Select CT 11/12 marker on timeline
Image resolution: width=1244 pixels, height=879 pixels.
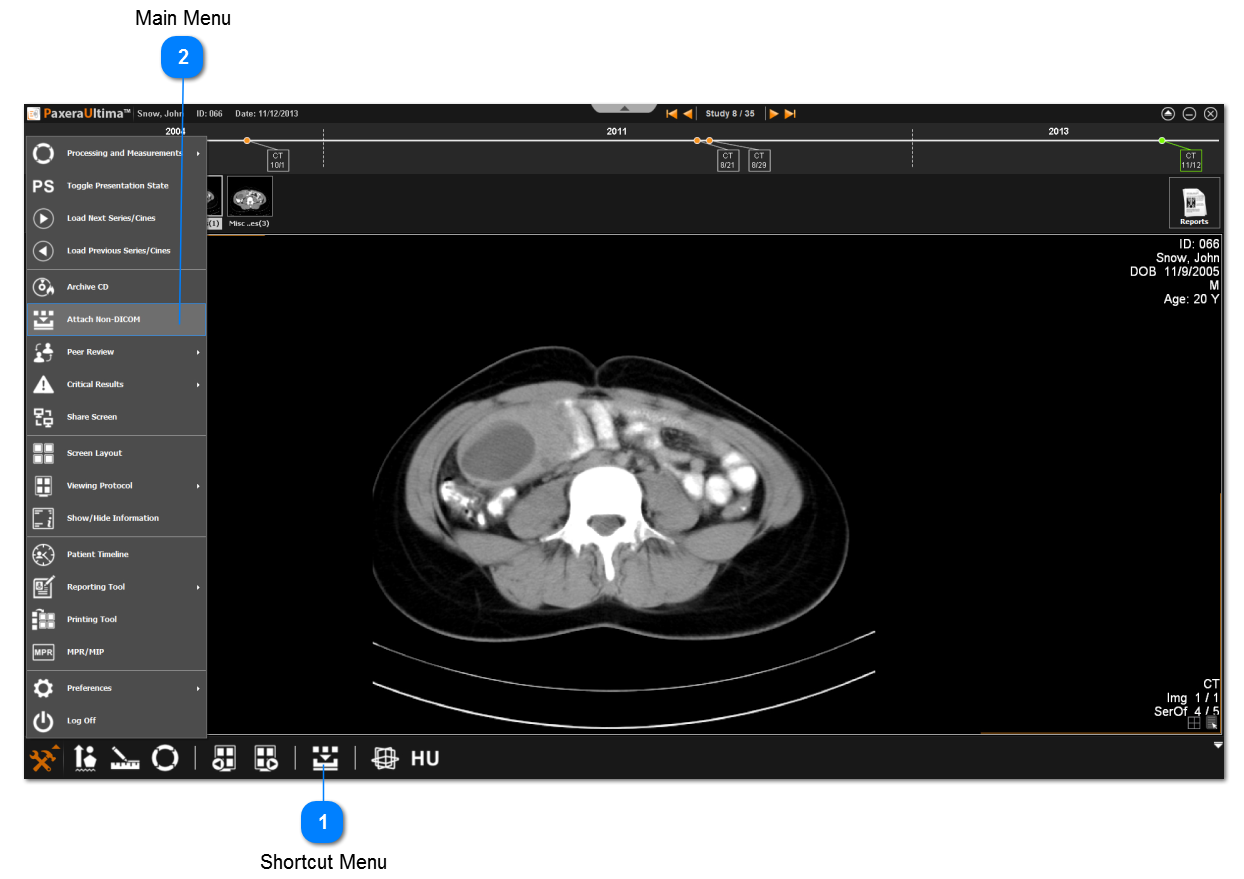click(1190, 160)
